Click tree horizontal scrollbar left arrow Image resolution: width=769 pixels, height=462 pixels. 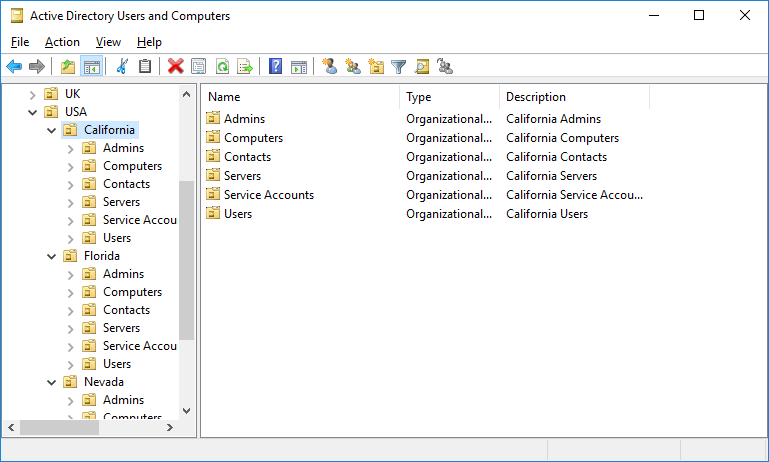(x=11, y=428)
